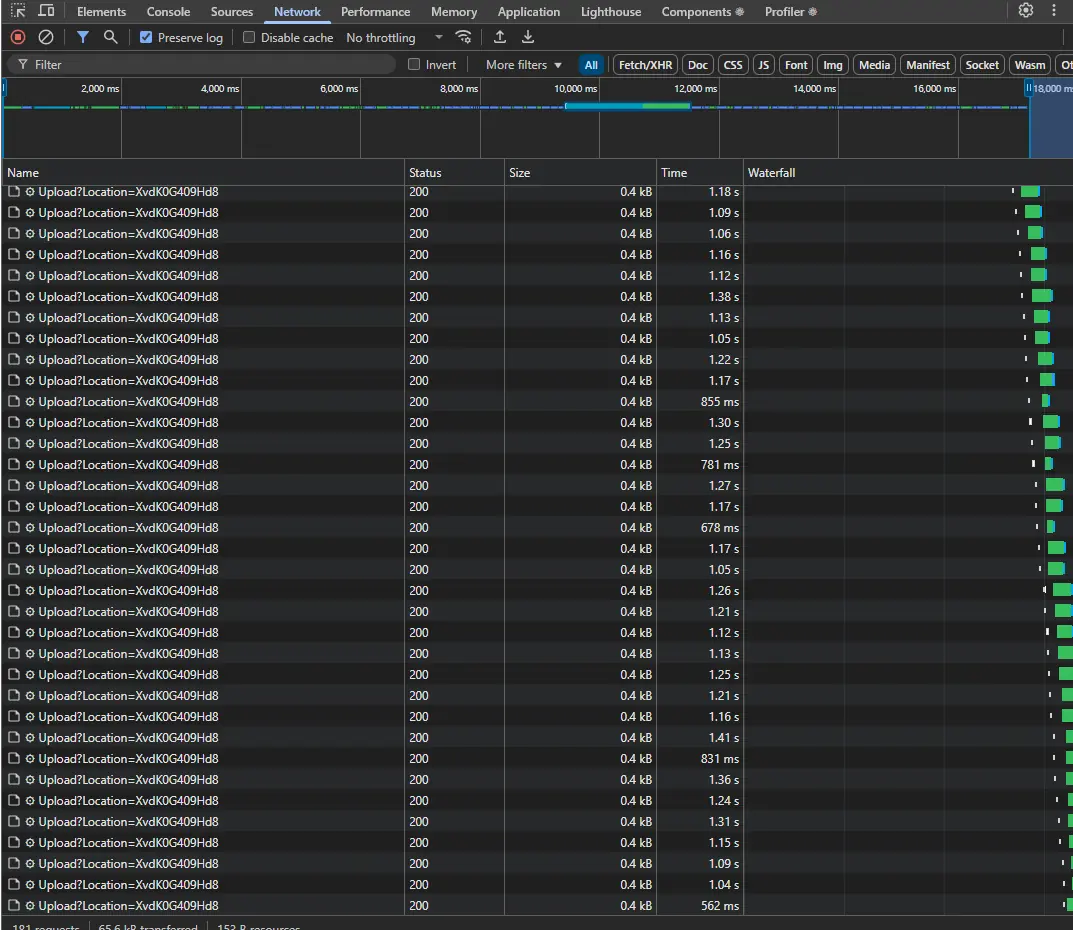Check the Disable cache checkbox

click(246, 36)
